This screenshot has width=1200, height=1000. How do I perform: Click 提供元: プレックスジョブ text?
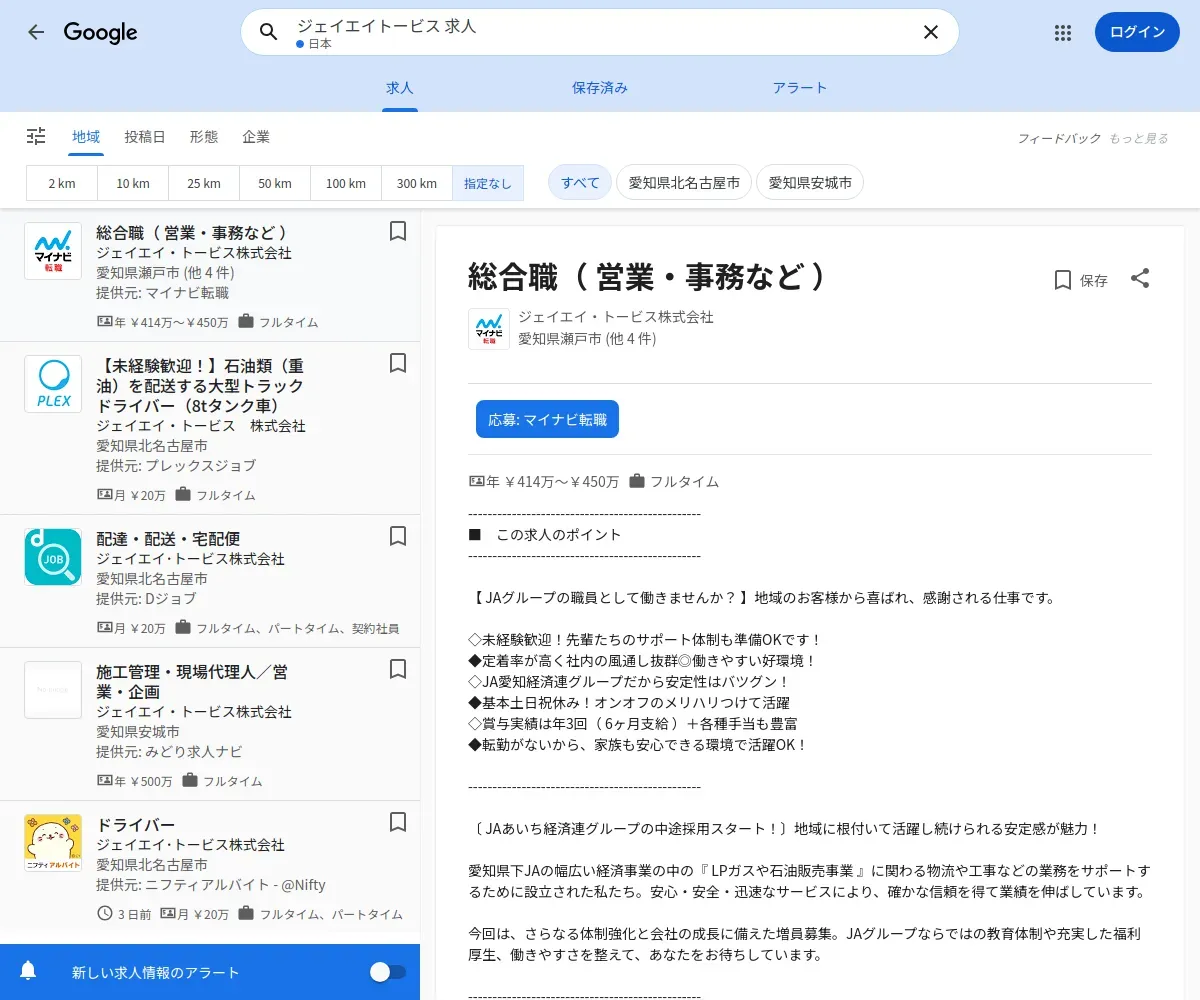click(176, 466)
